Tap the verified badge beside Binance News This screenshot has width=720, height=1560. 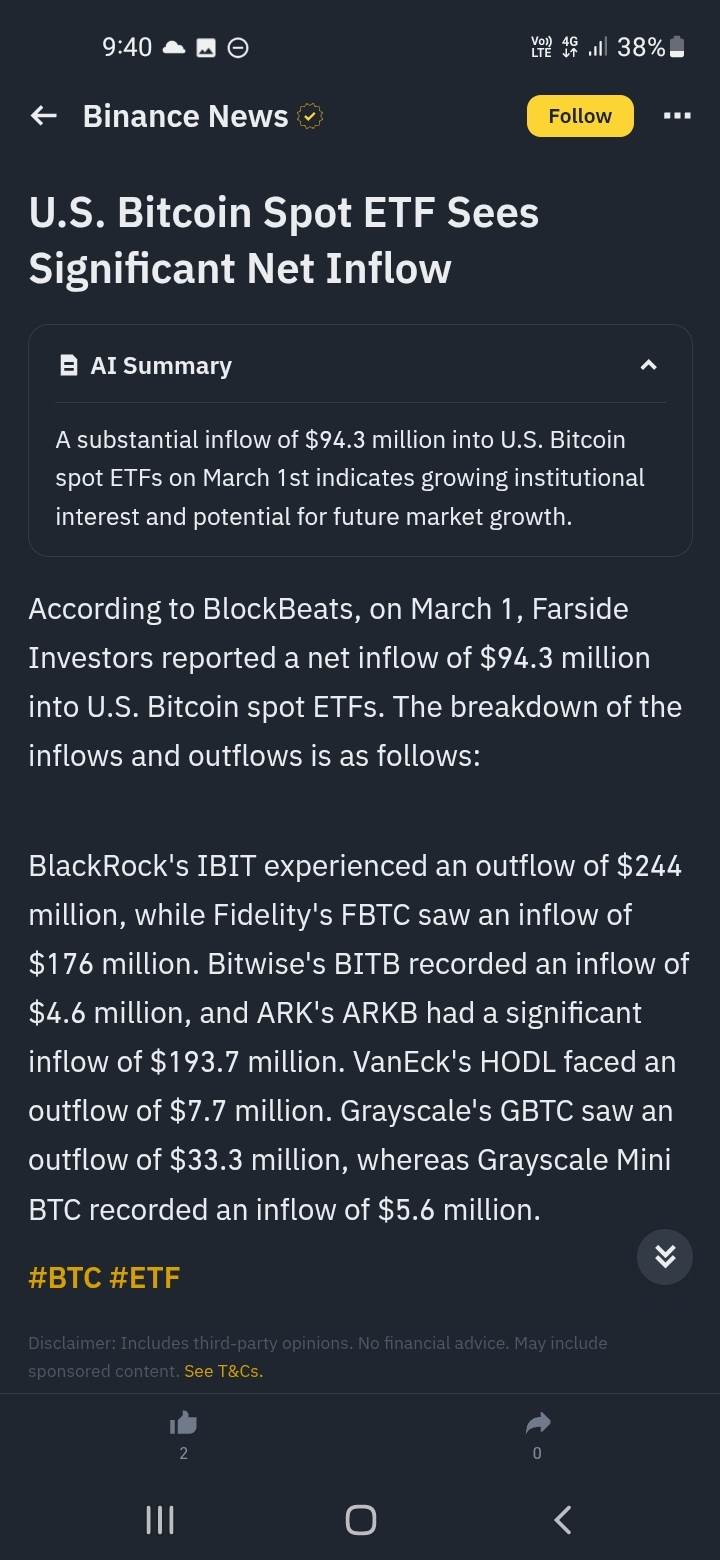click(311, 117)
